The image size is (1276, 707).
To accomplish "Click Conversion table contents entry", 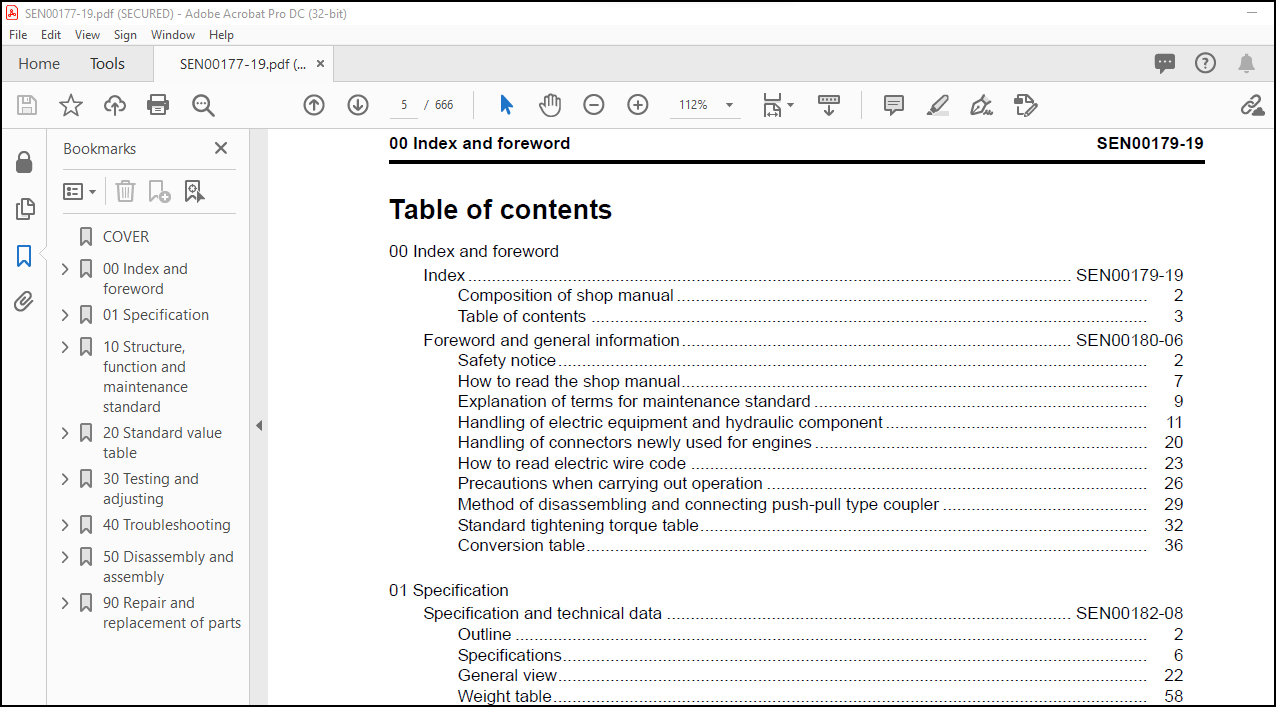I will click(x=521, y=546).
